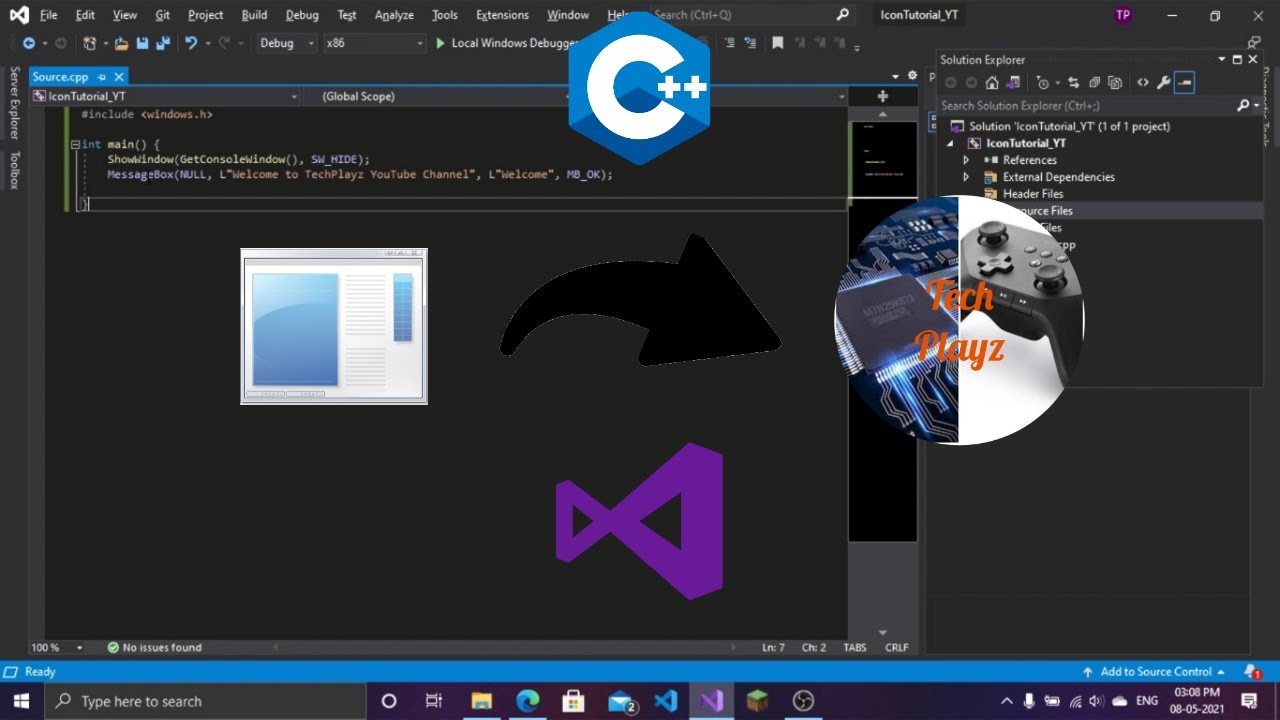Click Add to Source Control
Viewport: 1280px width, 720px height.
[1155, 672]
